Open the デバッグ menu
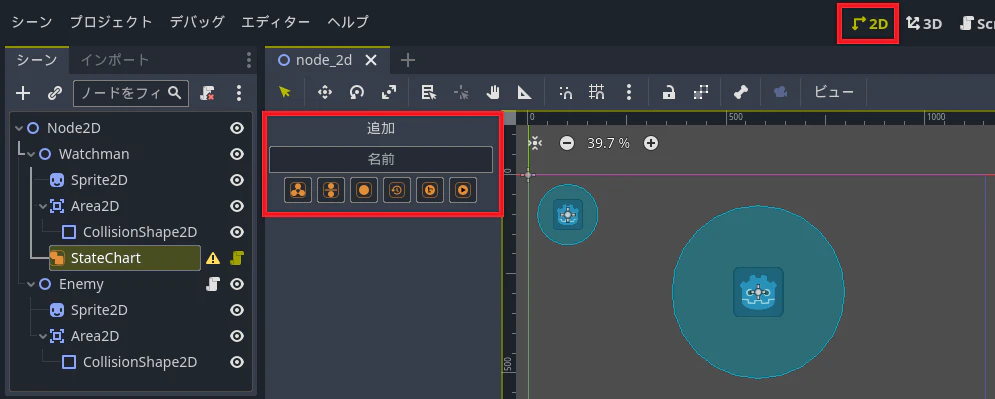 pyautogui.click(x=197, y=22)
